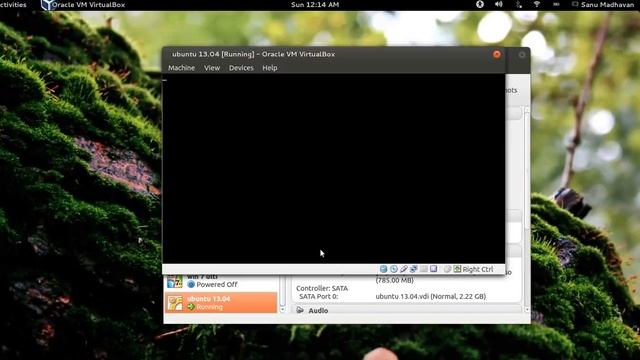Click the green host key capture icon

pos(457,269)
